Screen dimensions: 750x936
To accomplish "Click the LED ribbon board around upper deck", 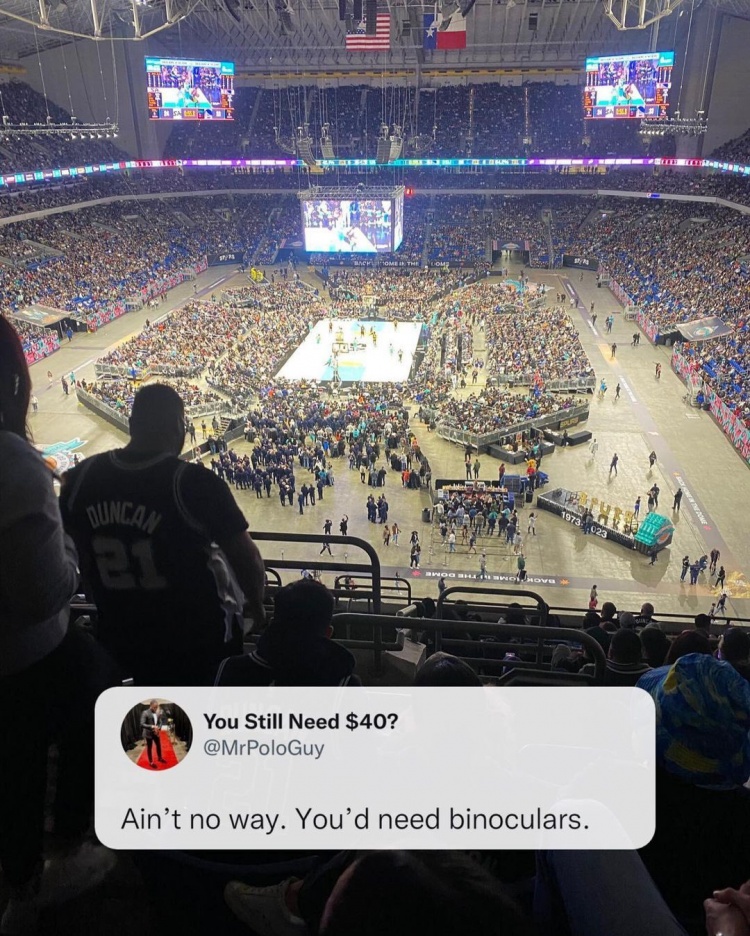I will click(375, 163).
